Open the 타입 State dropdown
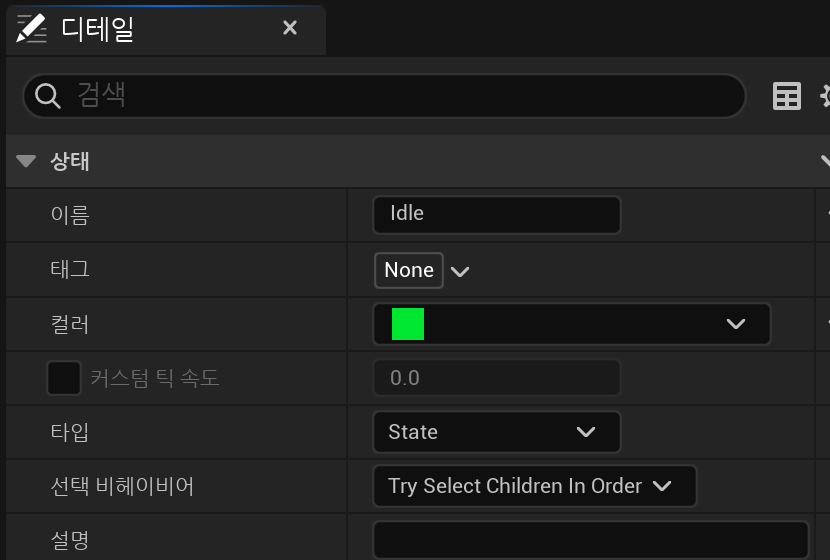The image size is (830, 560). [497, 432]
